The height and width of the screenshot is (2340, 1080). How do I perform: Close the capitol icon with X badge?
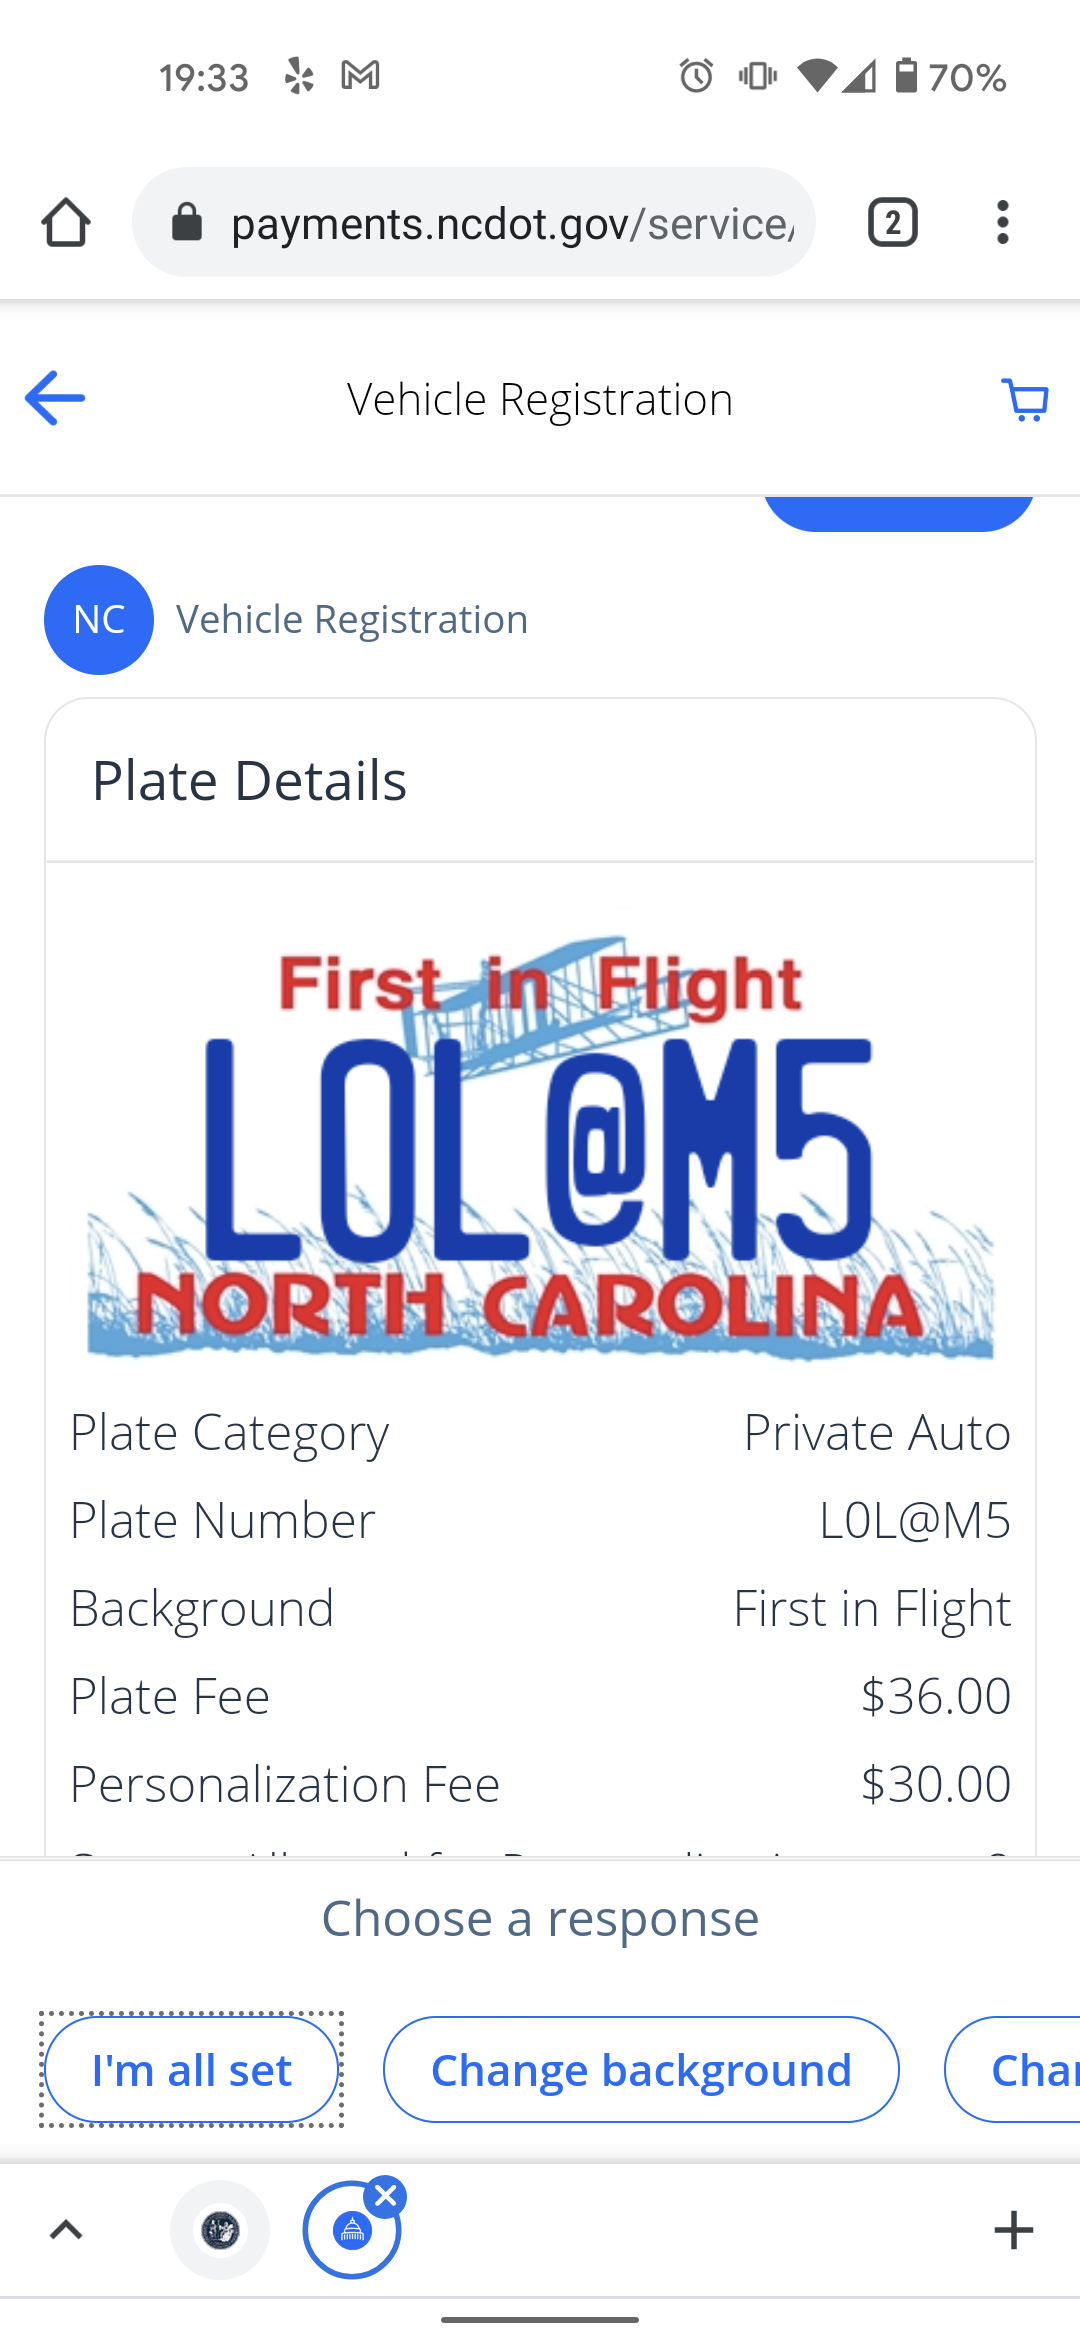click(x=386, y=2197)
